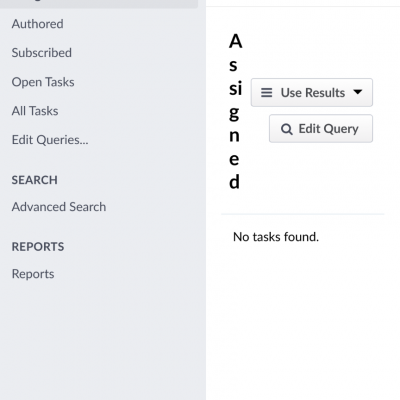Expand the Use Results dropdown caret
Screen dimensions: 400x400
[358, 92]
